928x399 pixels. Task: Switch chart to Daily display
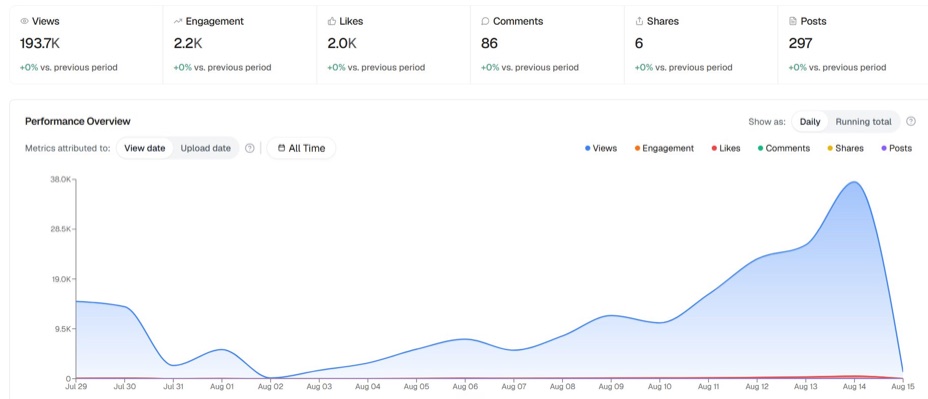[x=810, y=121]
